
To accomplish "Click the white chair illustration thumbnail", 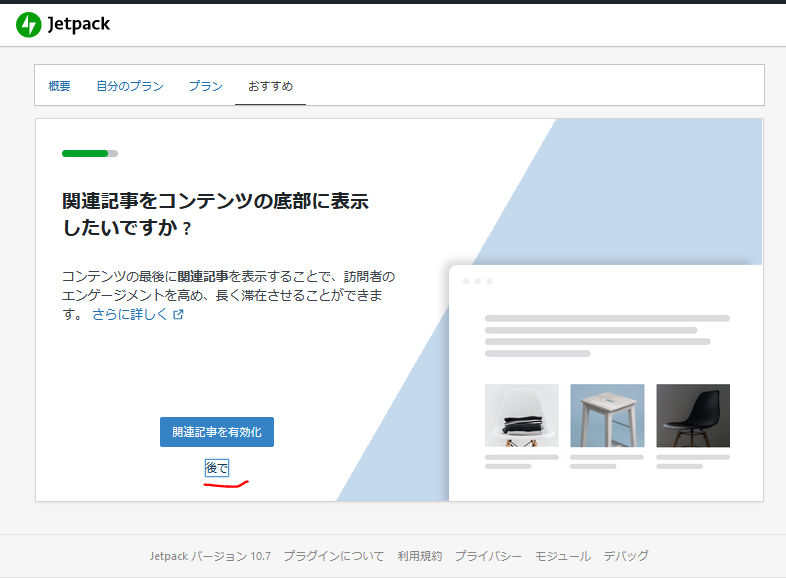I will (x=521, y=415).
